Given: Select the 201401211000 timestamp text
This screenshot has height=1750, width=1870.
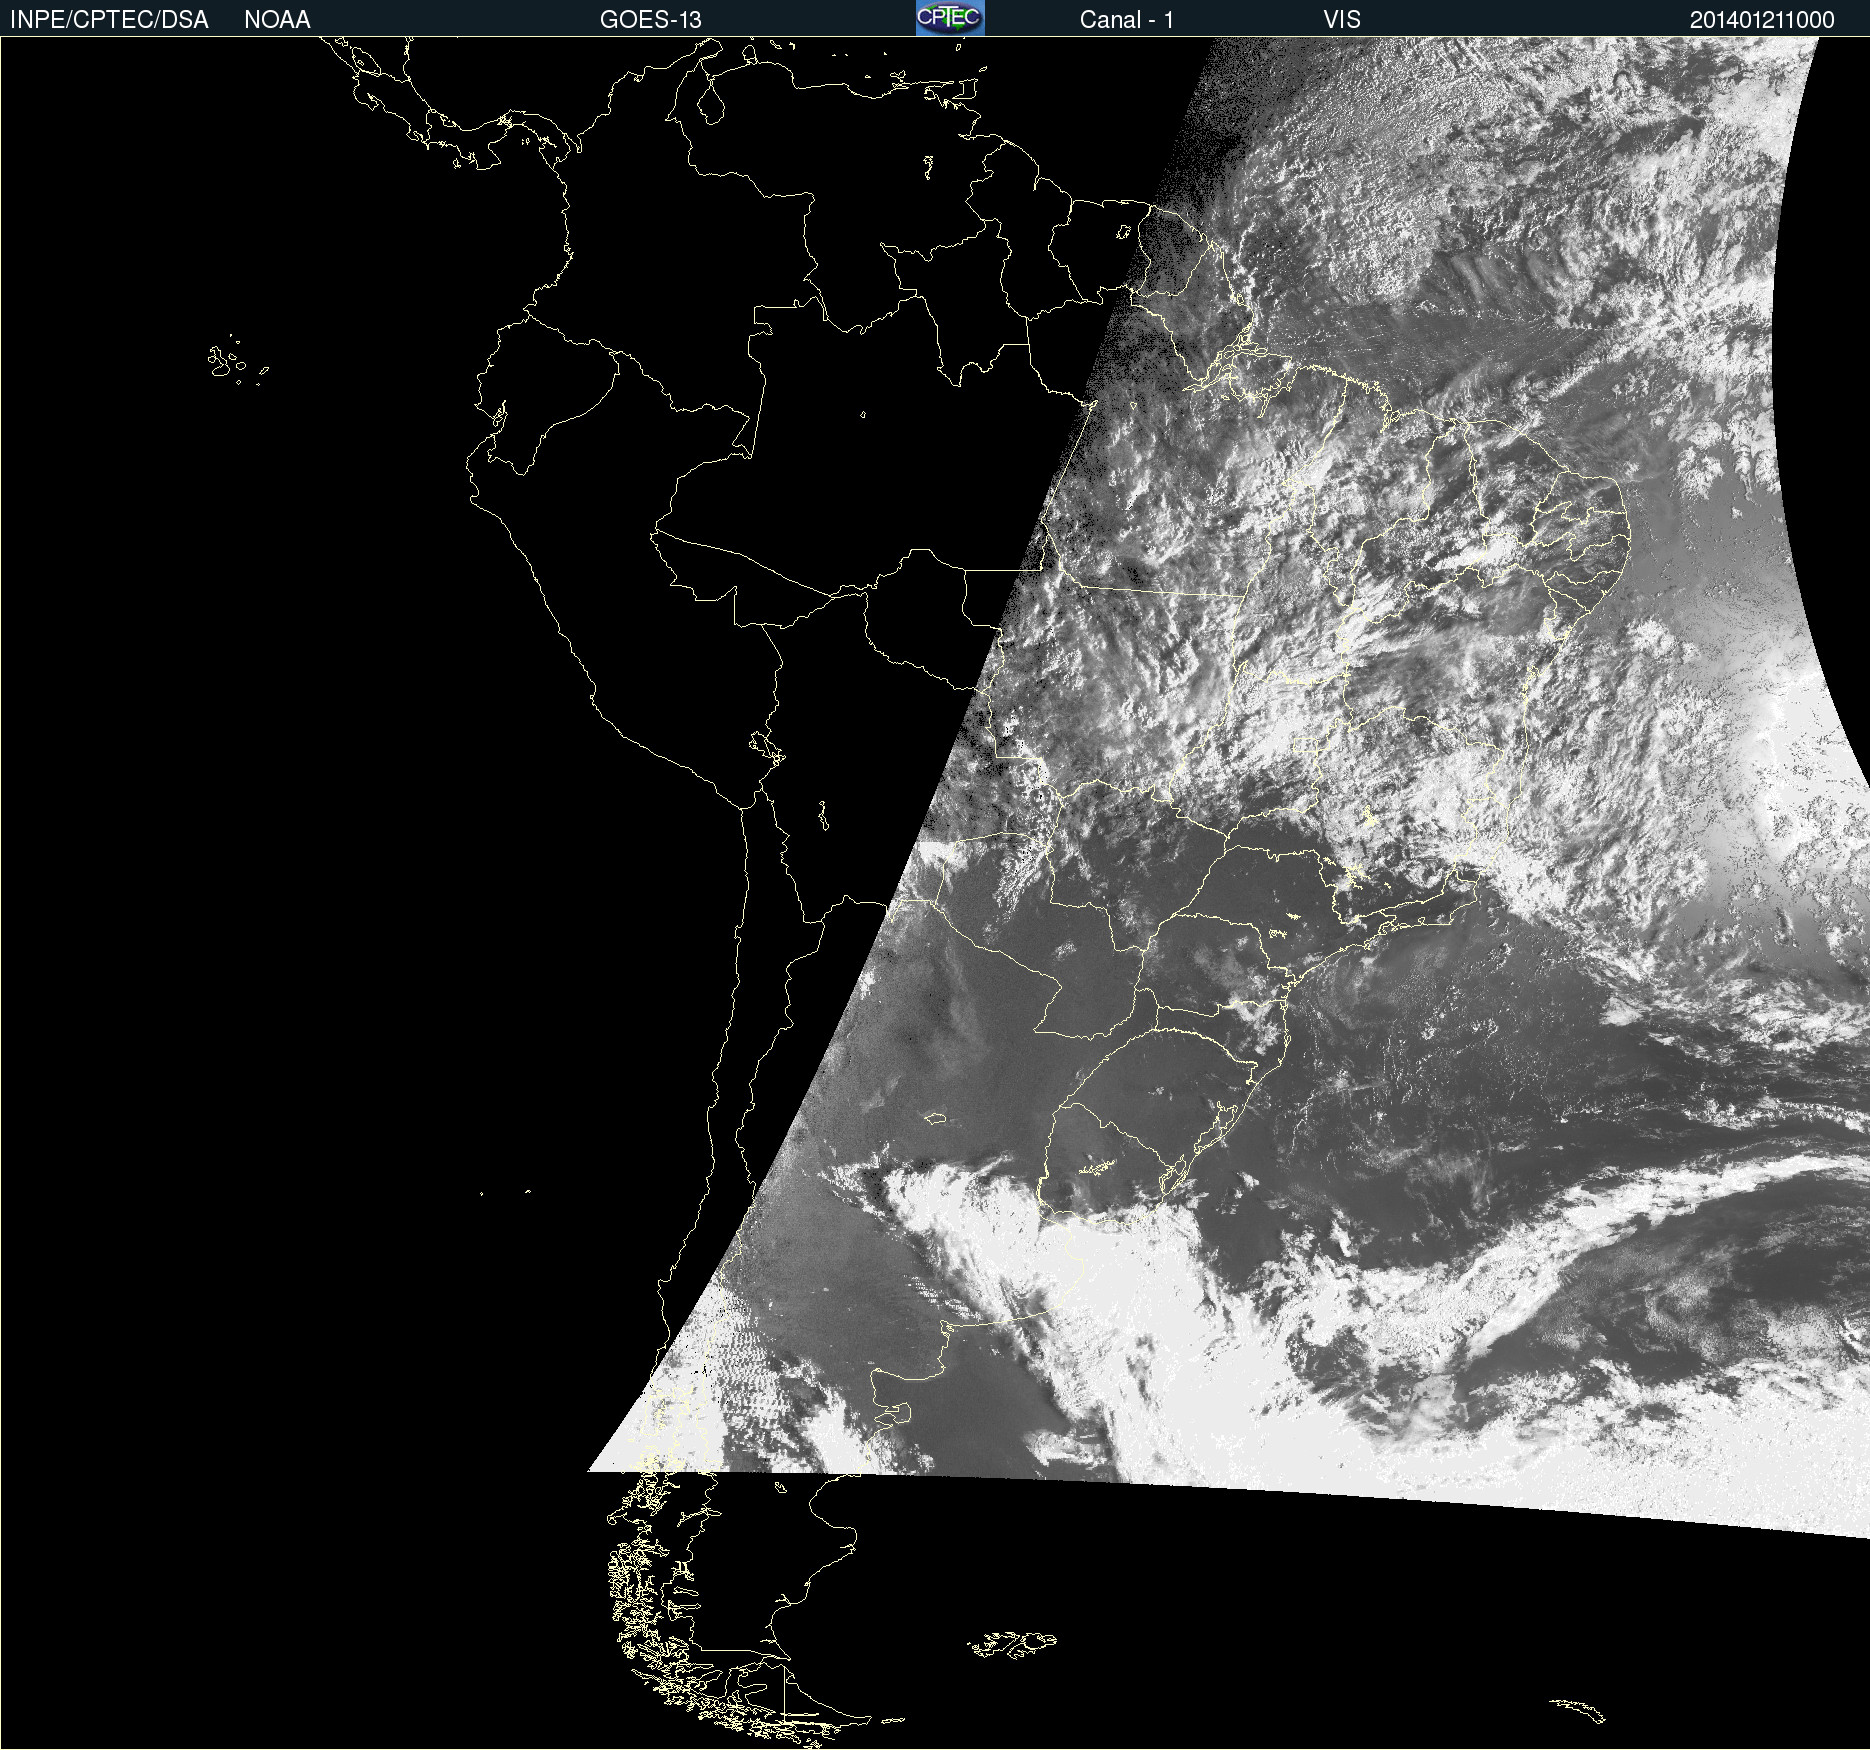Looking at the screenshot, I should point(1762,20).
